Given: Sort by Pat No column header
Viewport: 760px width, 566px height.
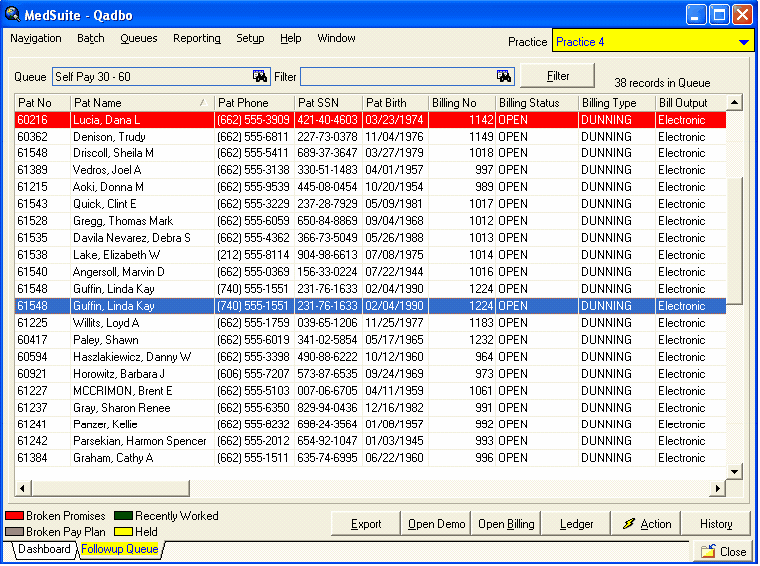Looking at the screenshot, I should (x=43, y=103).
